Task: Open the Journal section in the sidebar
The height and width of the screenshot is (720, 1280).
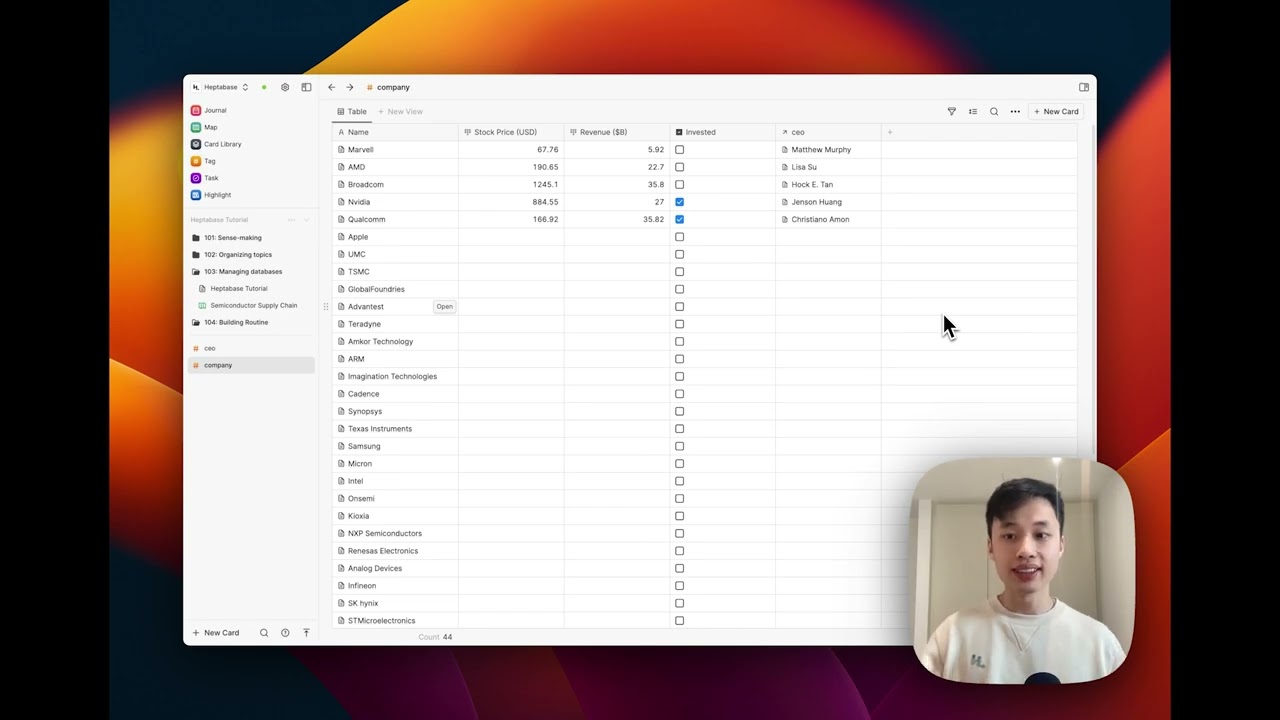Action: (209, 110)
